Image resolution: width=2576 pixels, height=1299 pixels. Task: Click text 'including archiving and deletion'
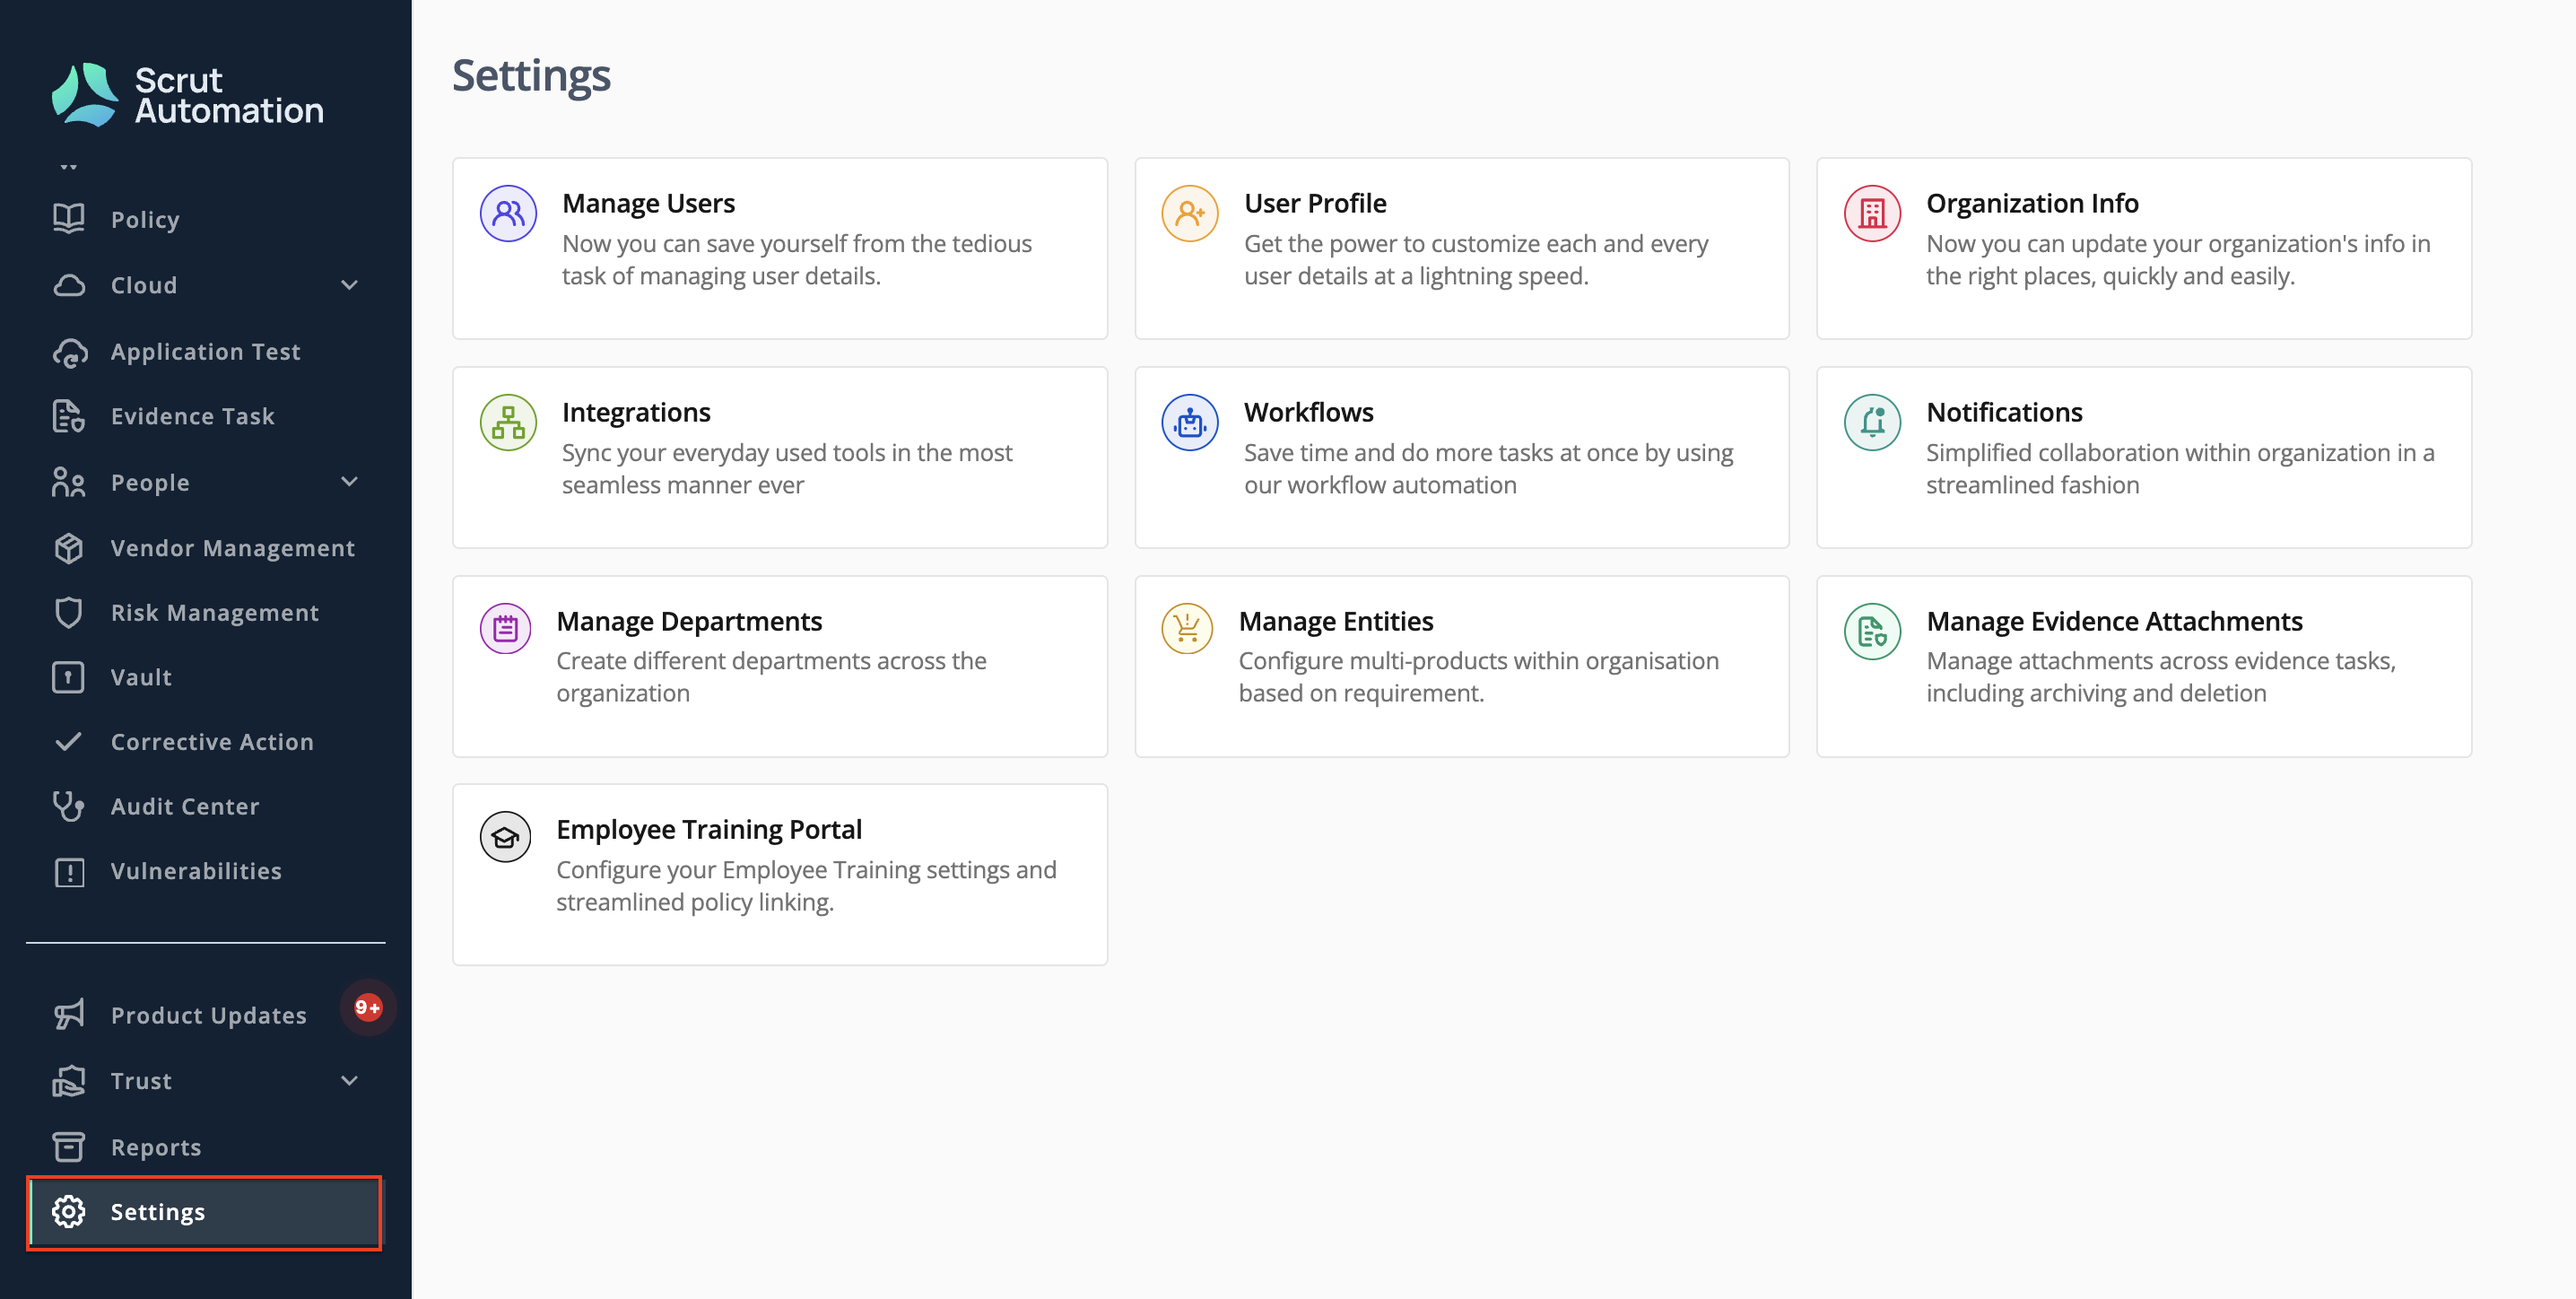[2096, 693]
